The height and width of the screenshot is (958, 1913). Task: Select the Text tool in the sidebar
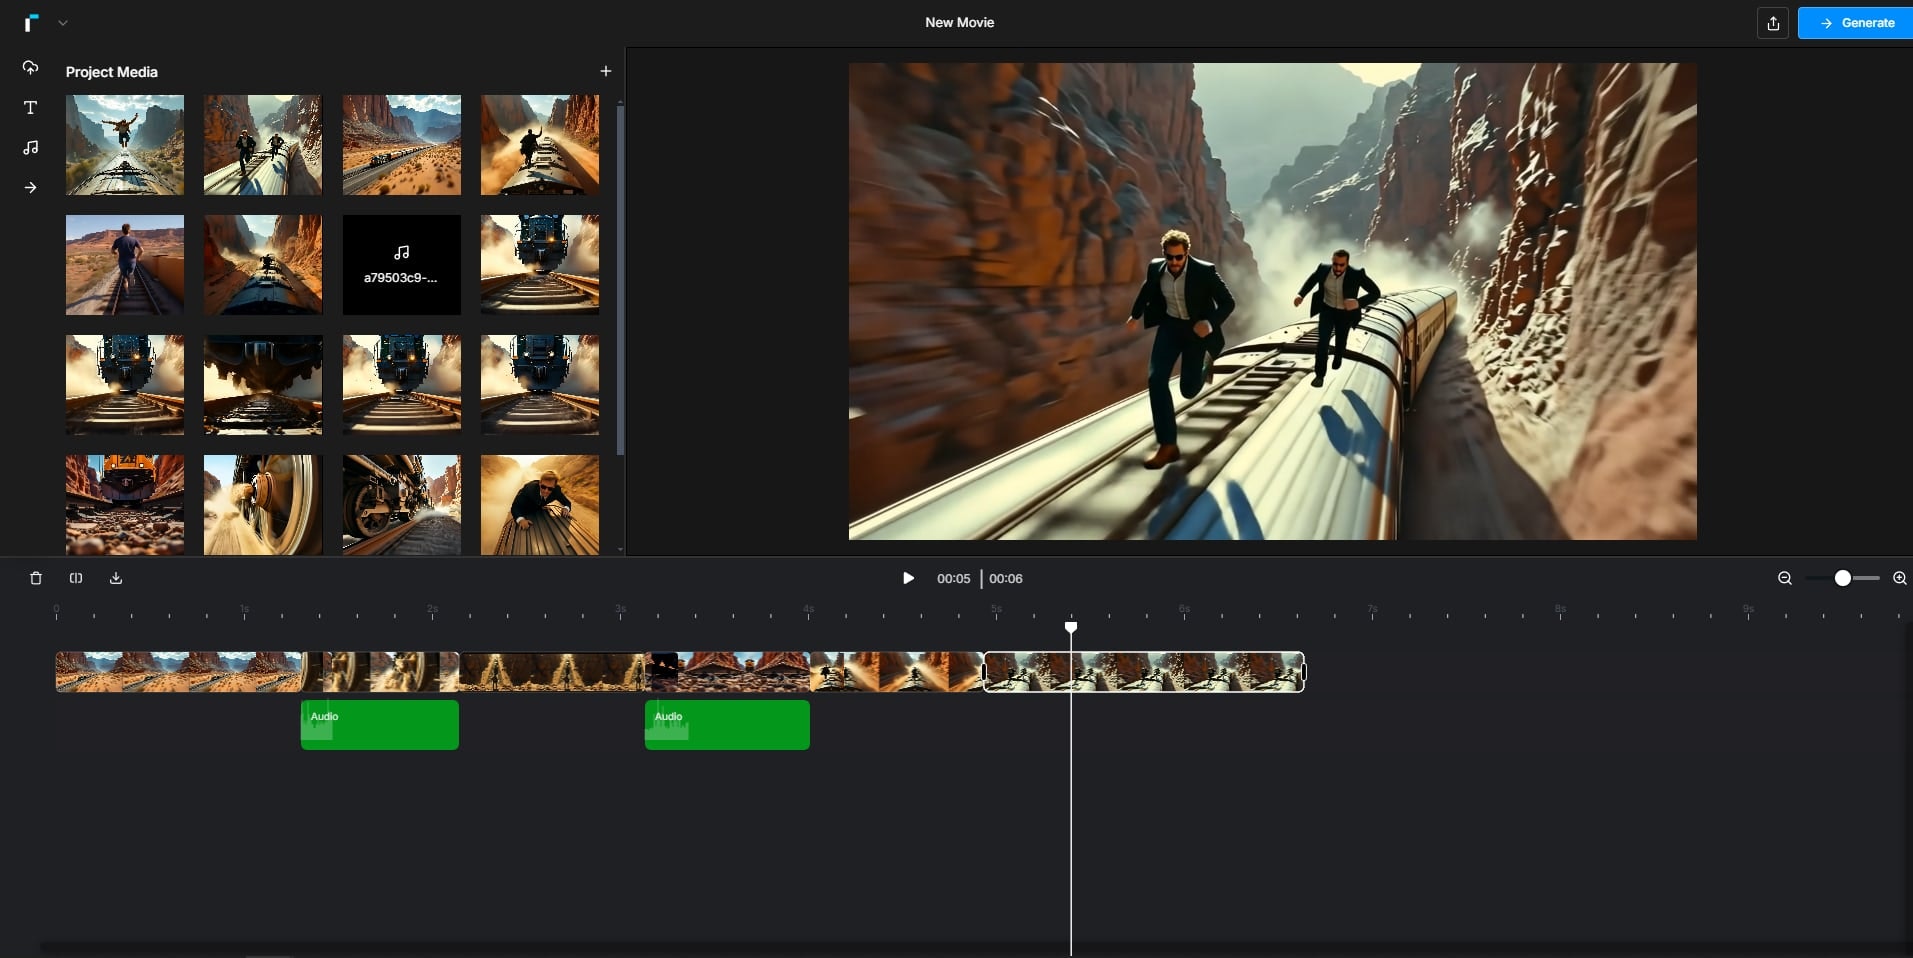31,107
